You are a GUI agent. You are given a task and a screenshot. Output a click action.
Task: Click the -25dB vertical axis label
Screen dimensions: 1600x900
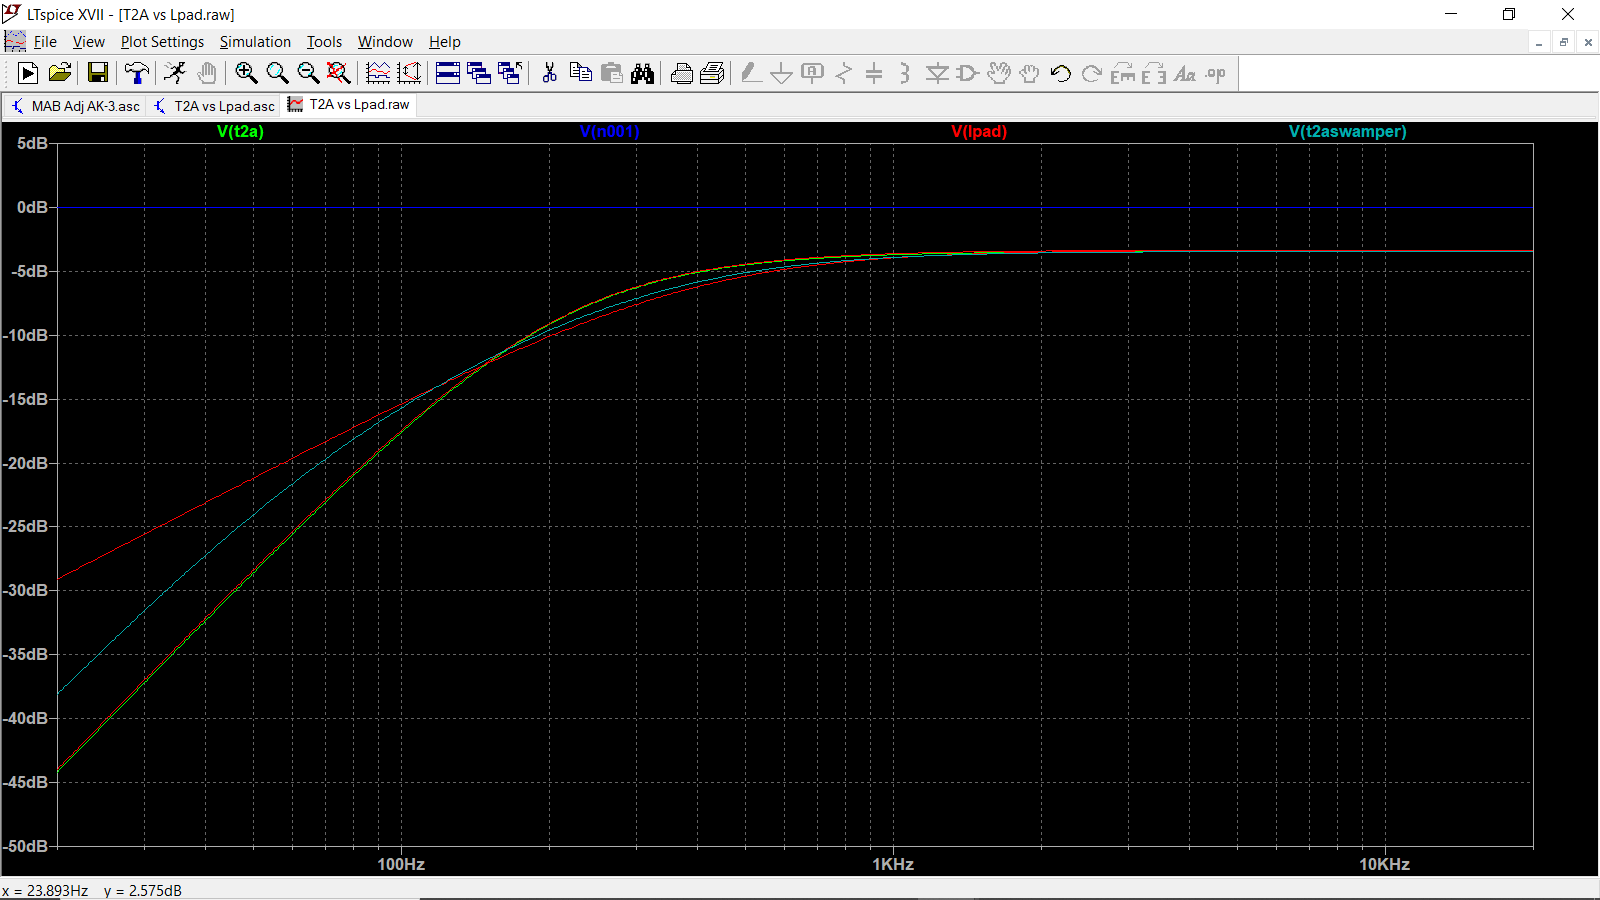26,526
